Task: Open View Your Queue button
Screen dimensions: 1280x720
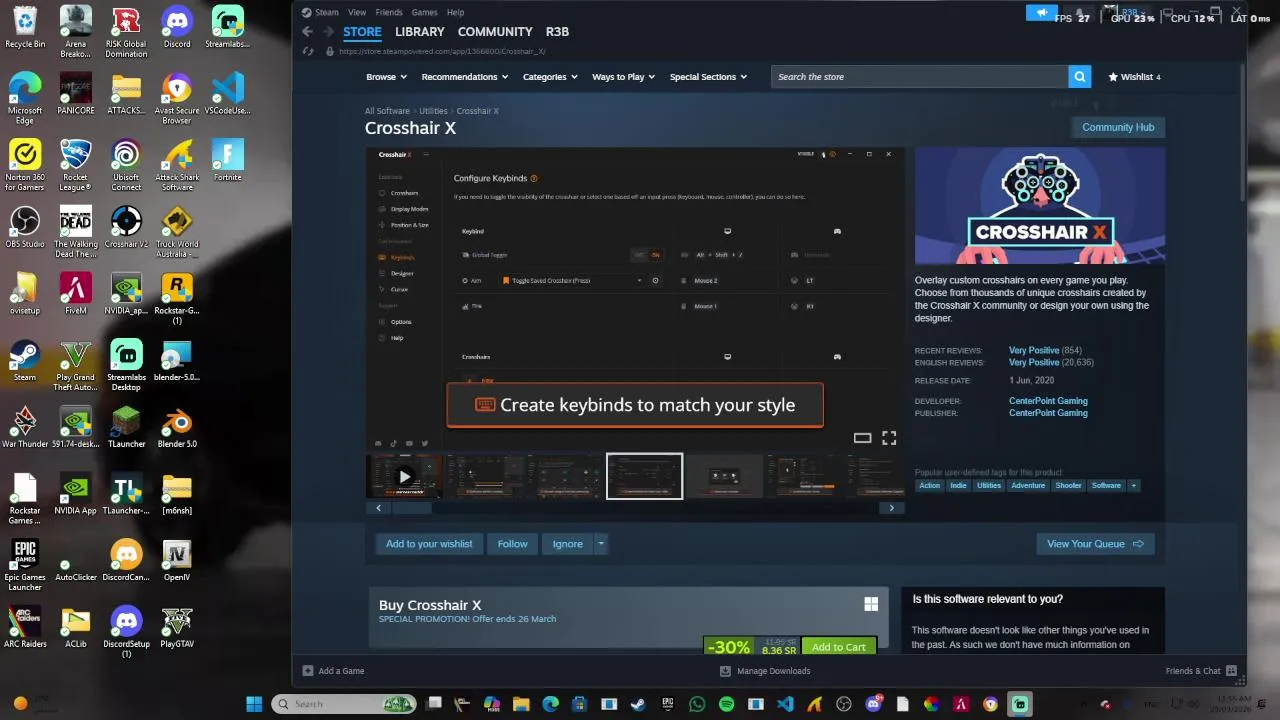Action: point(1095,544)
